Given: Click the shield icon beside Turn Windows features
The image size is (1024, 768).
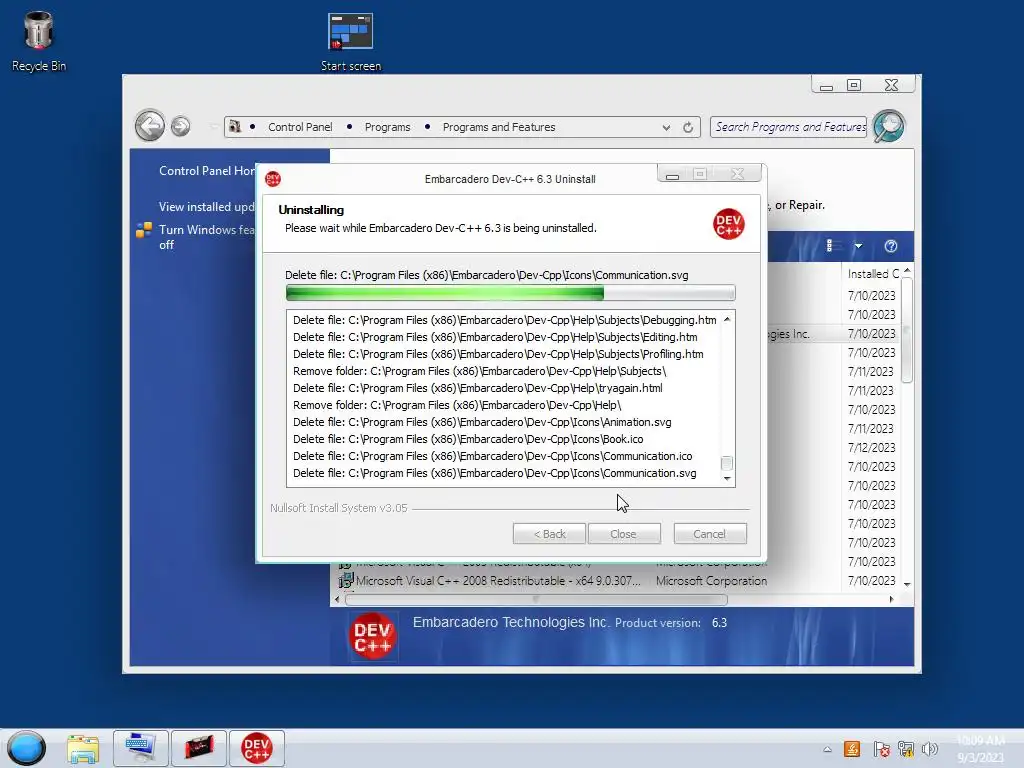Looking at the screenshot, I should [x=144, y=230].
